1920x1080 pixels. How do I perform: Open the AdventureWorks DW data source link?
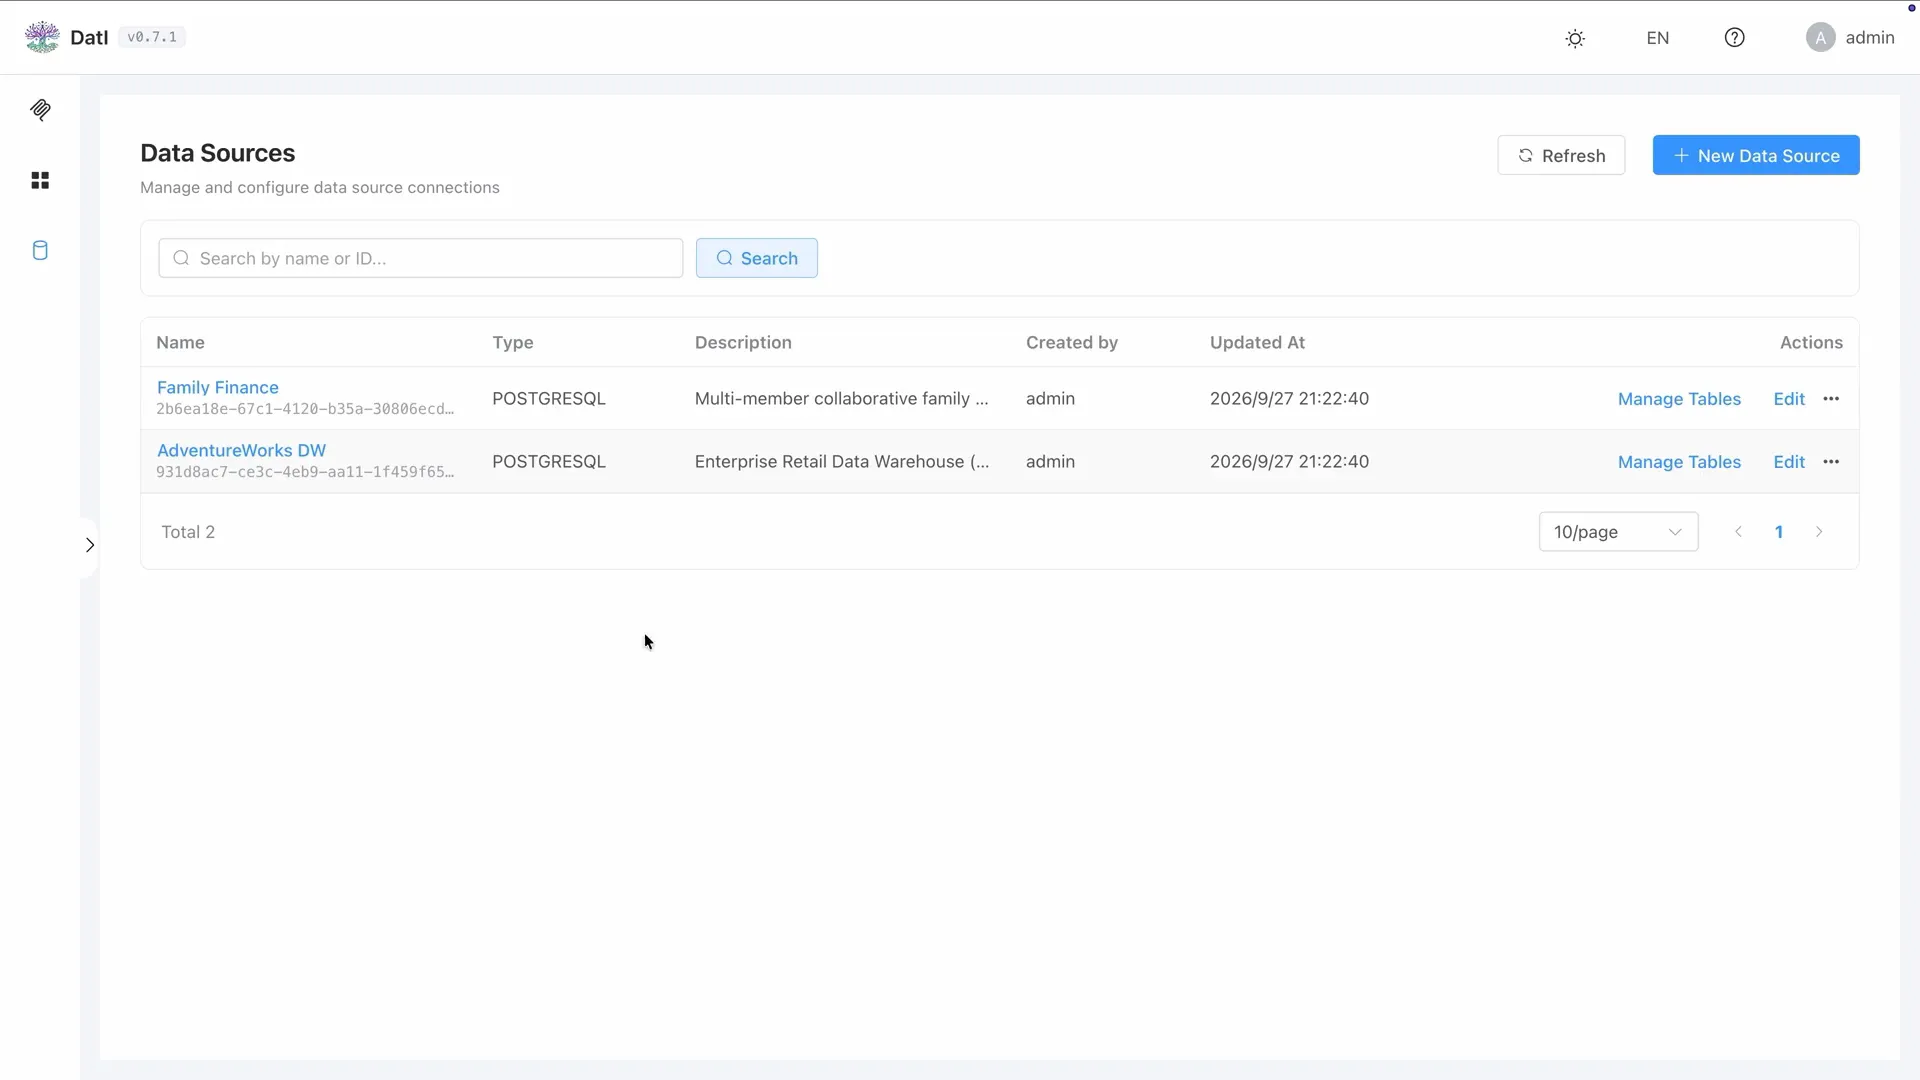tap(241, 450)
